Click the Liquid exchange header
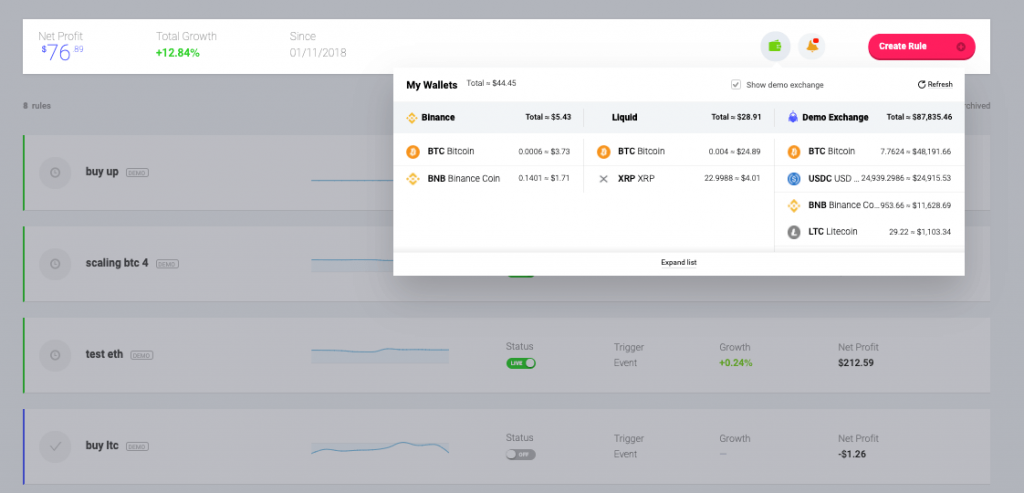The image size is (1024, 493). pos(624,118)
